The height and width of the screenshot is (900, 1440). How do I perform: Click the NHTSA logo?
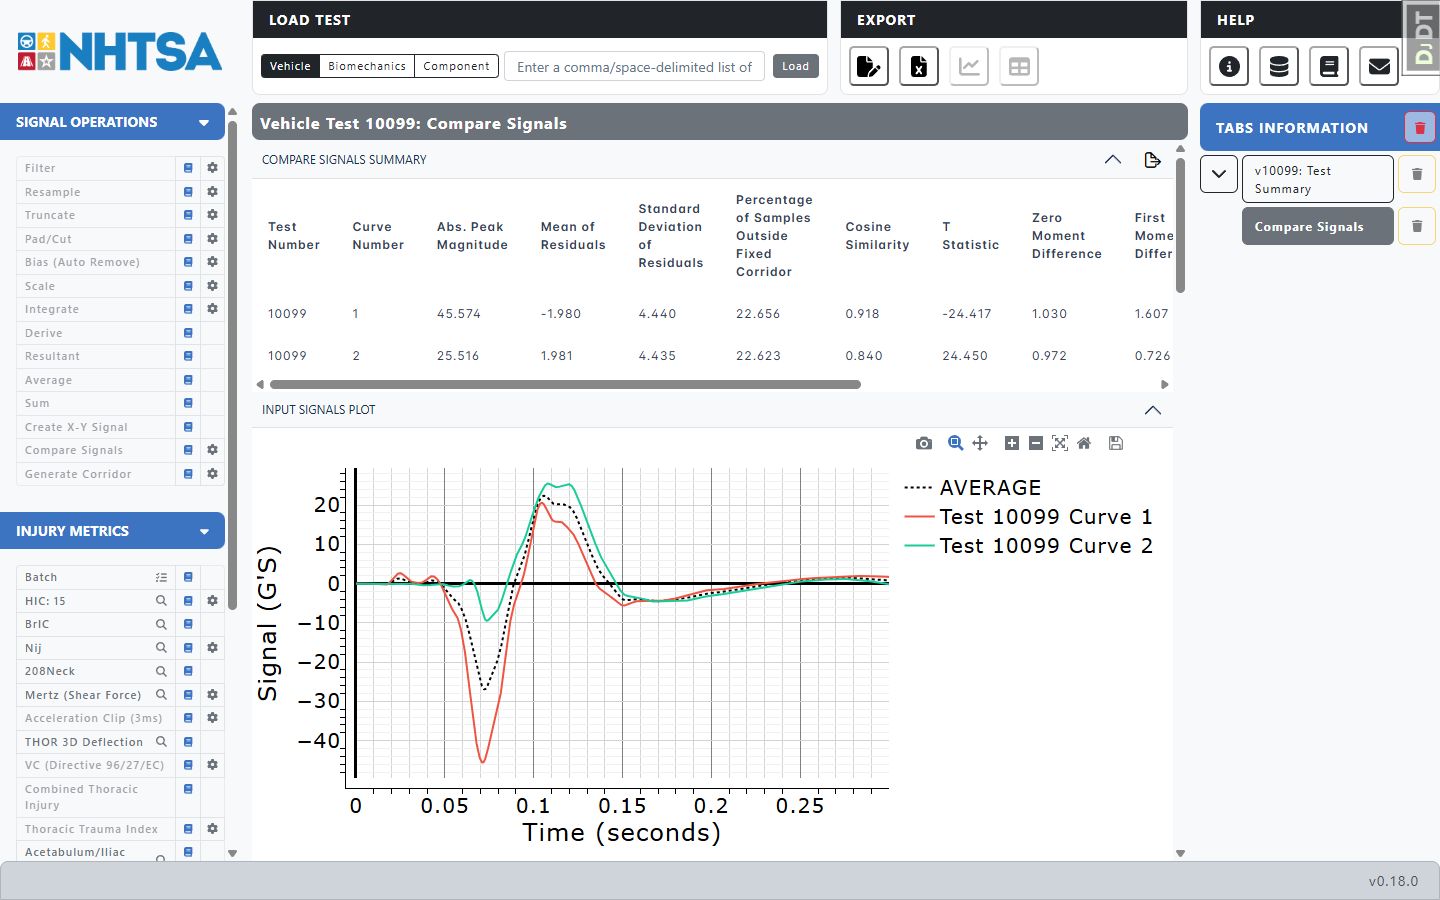[120, 52]
